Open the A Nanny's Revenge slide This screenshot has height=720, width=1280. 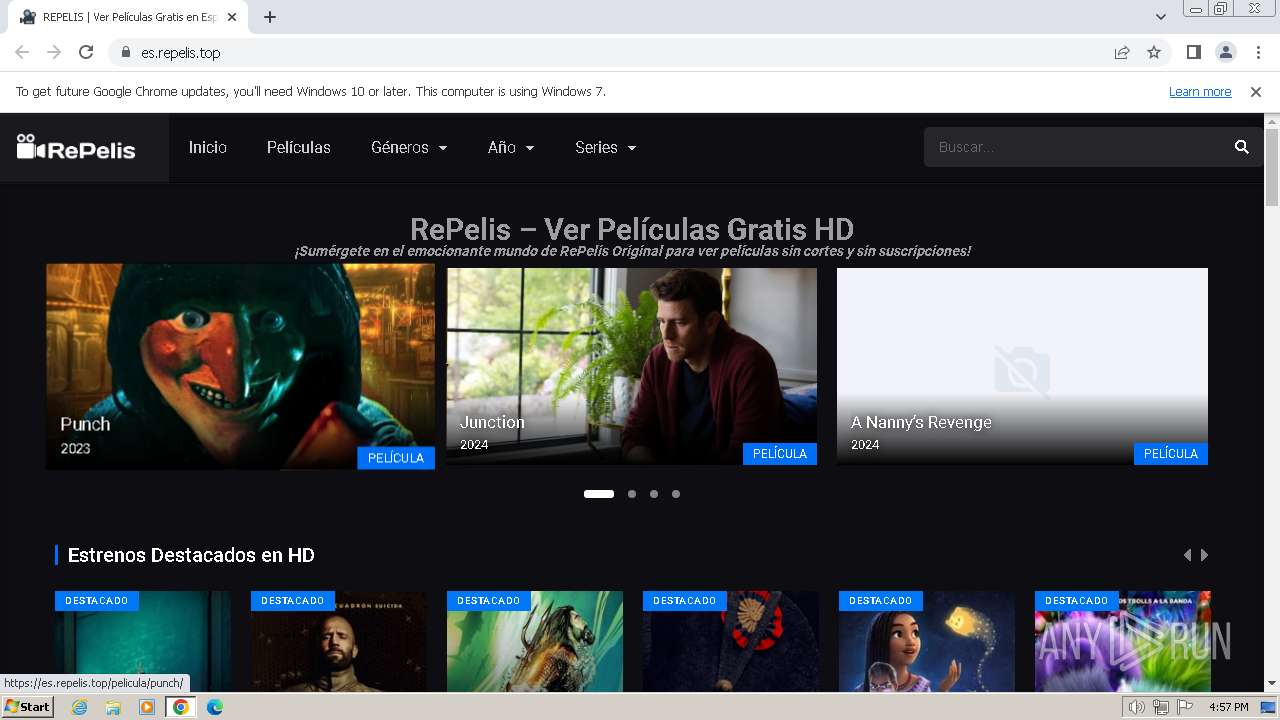(x=1022, y=366)
